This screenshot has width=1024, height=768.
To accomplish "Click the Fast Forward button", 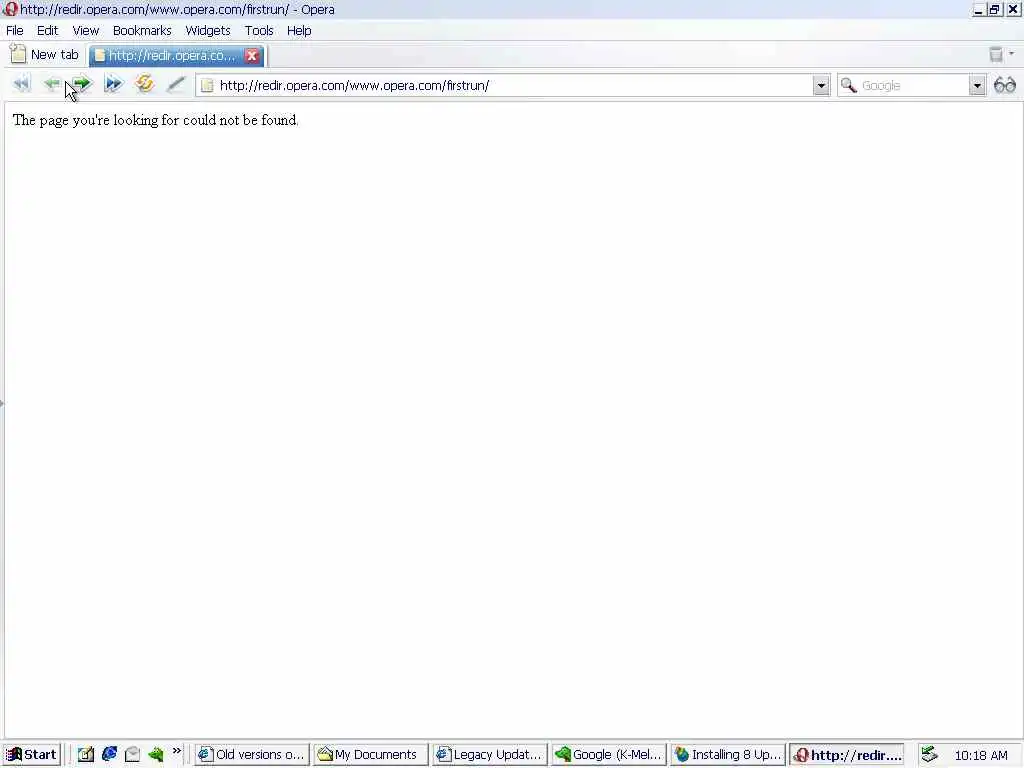I will tap(114, 84).
